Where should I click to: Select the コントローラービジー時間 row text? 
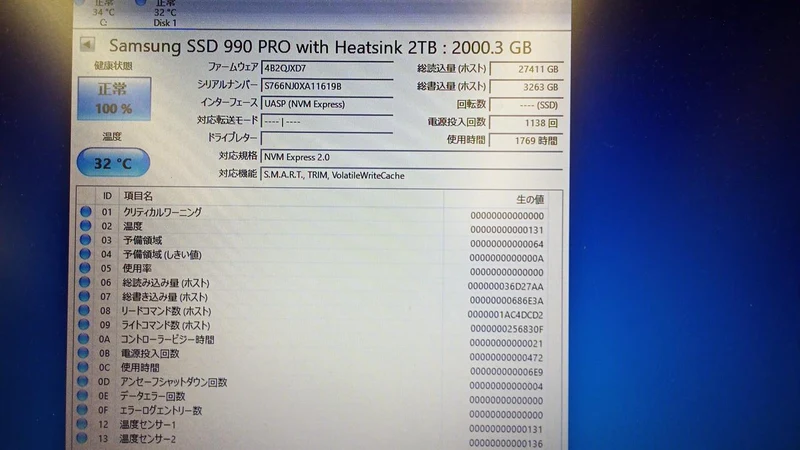point(167,339)
